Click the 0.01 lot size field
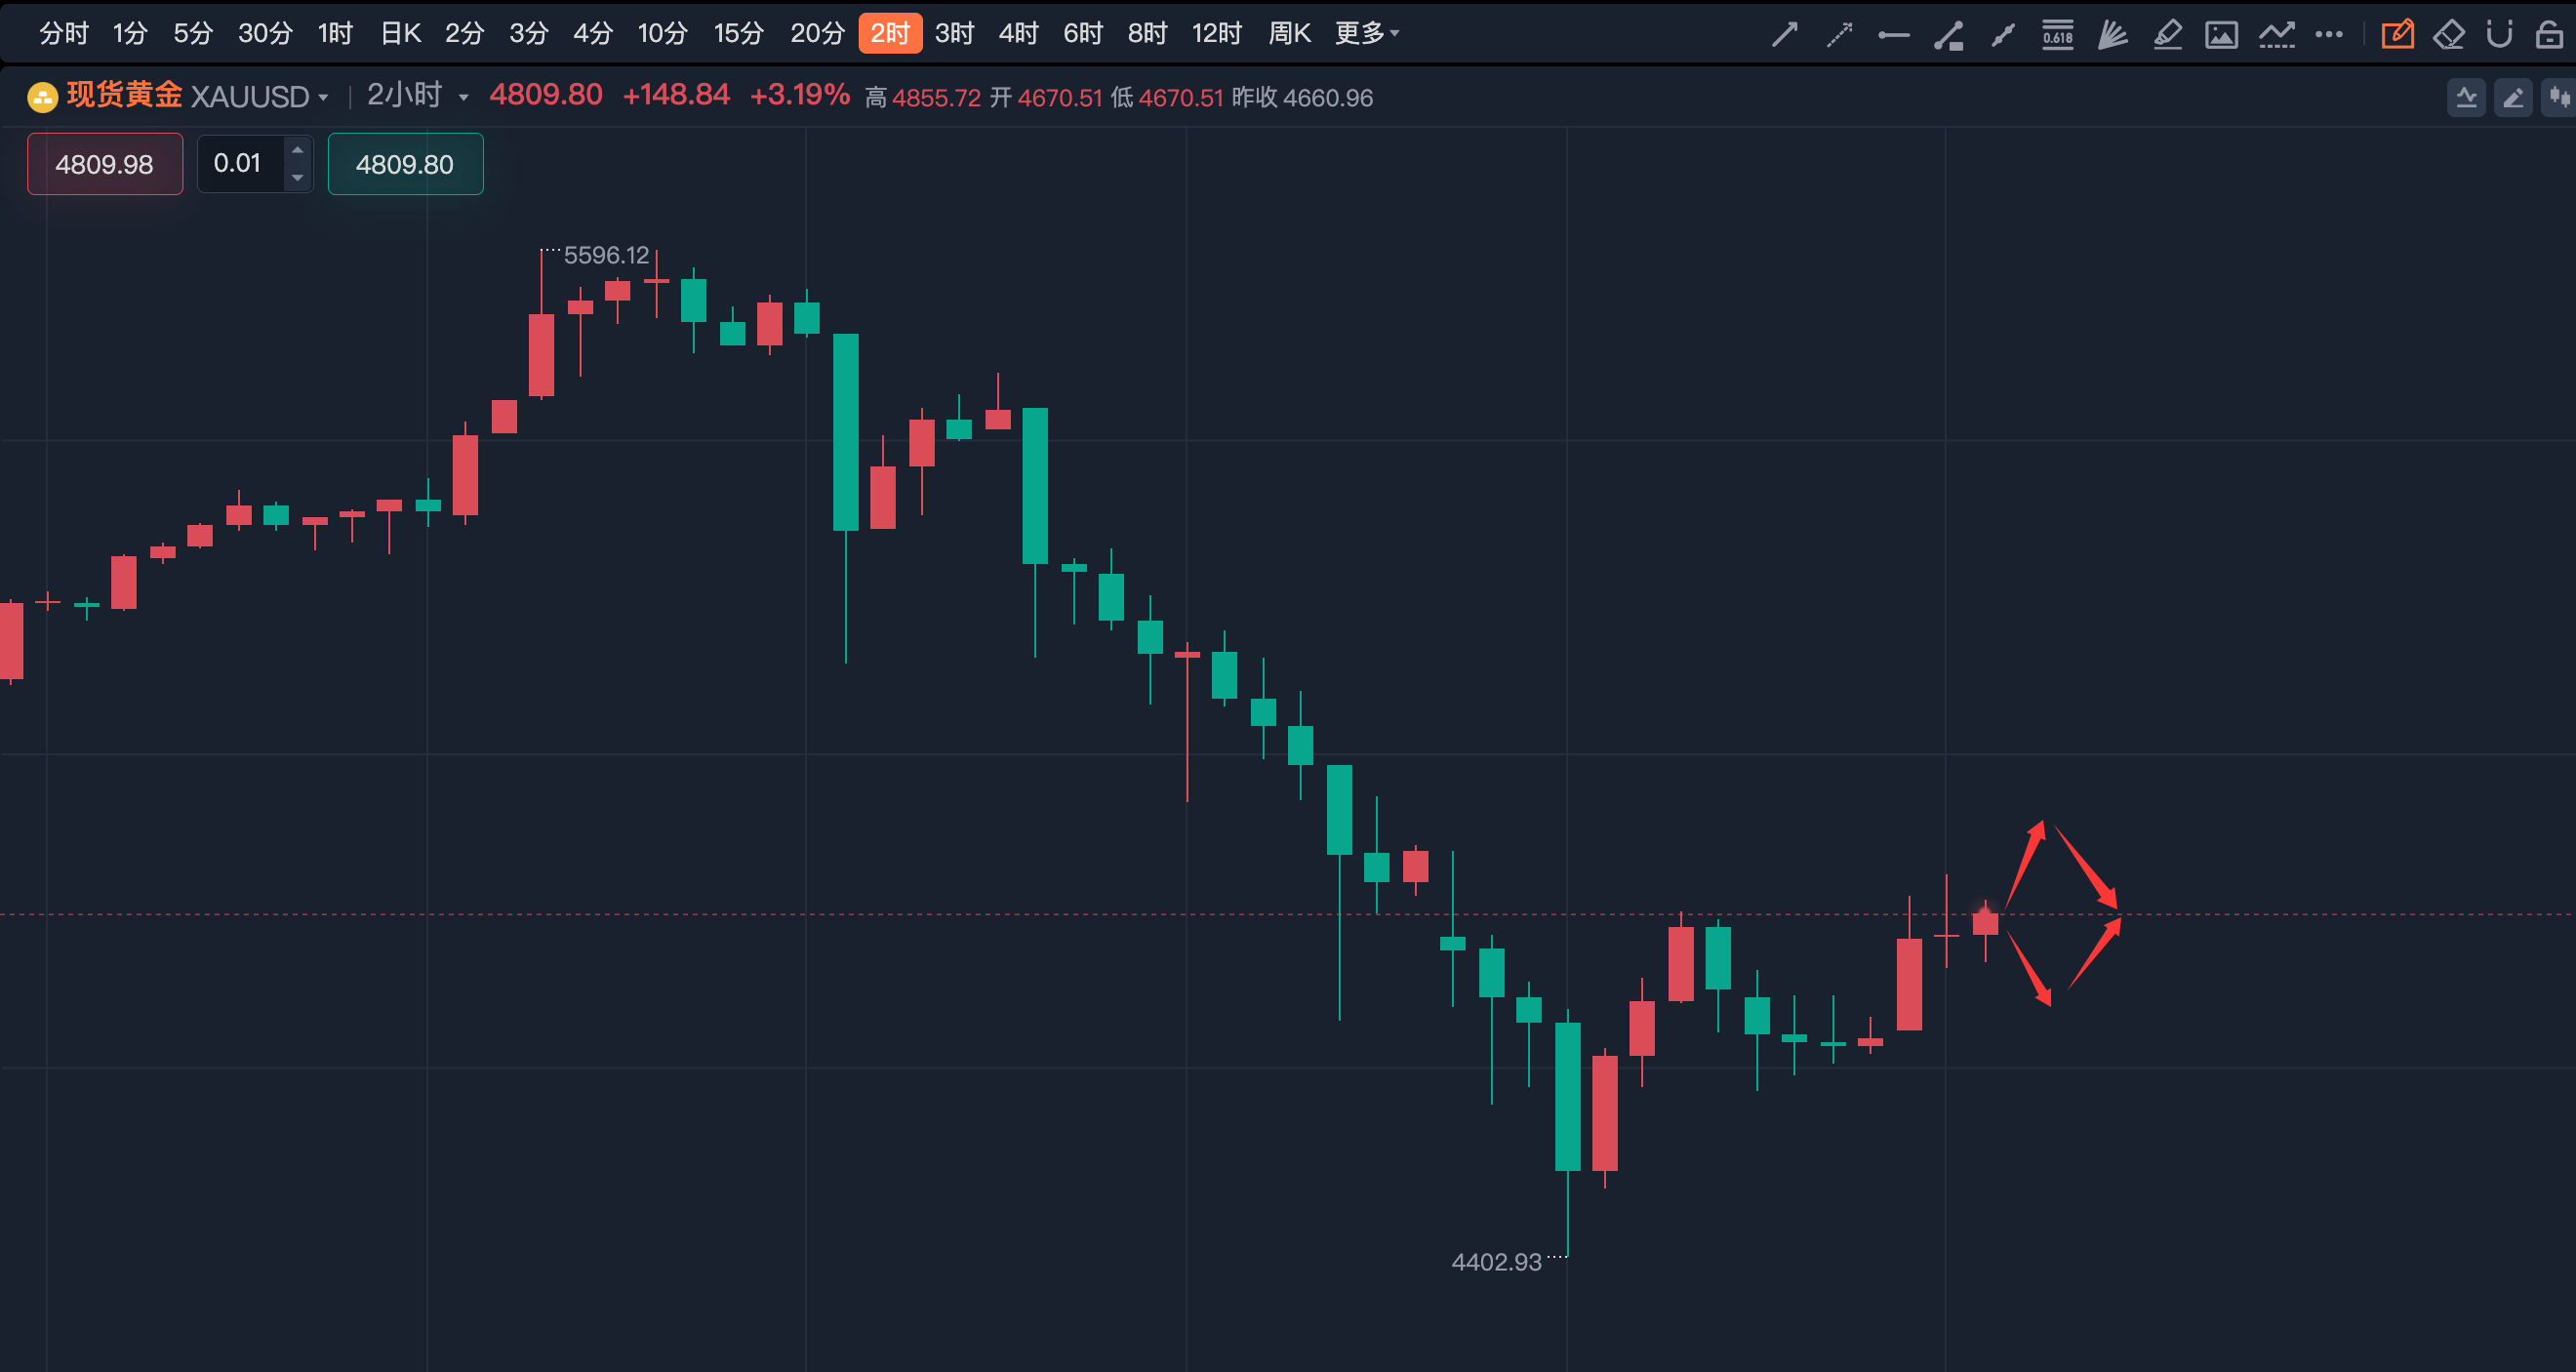 click(x=239, y=163)
